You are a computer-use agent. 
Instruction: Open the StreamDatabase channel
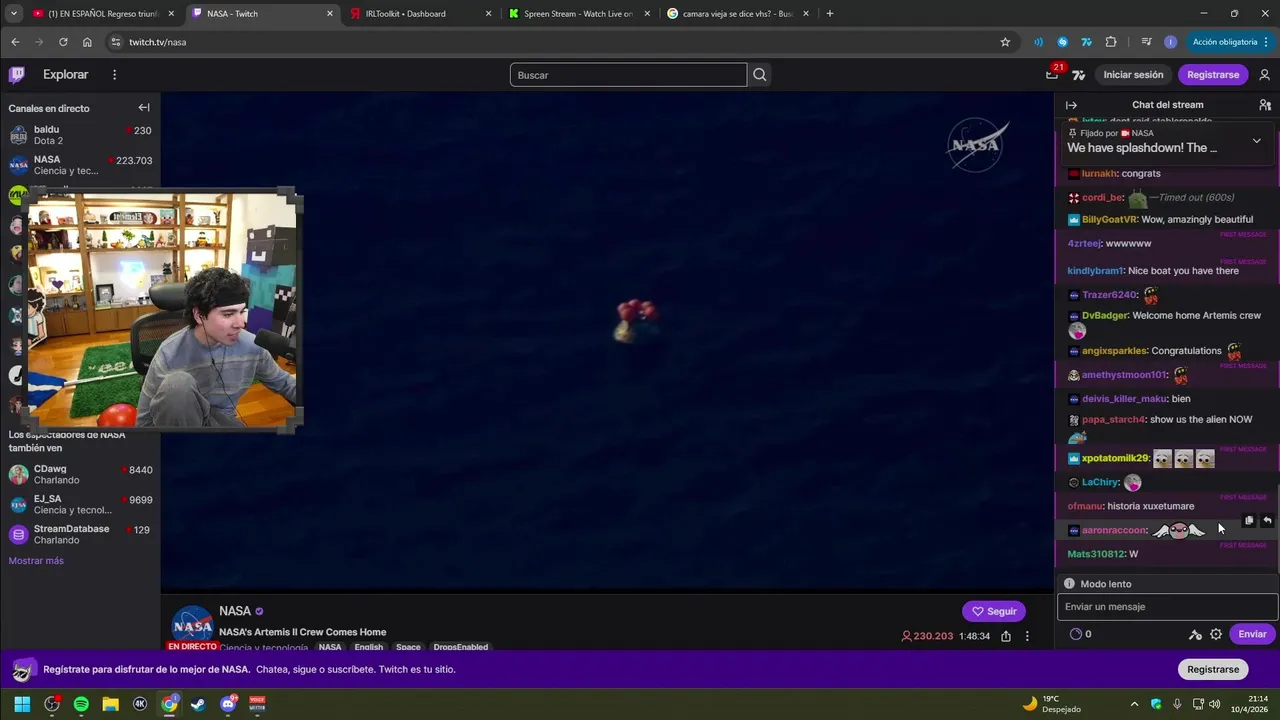click(80, 534)
